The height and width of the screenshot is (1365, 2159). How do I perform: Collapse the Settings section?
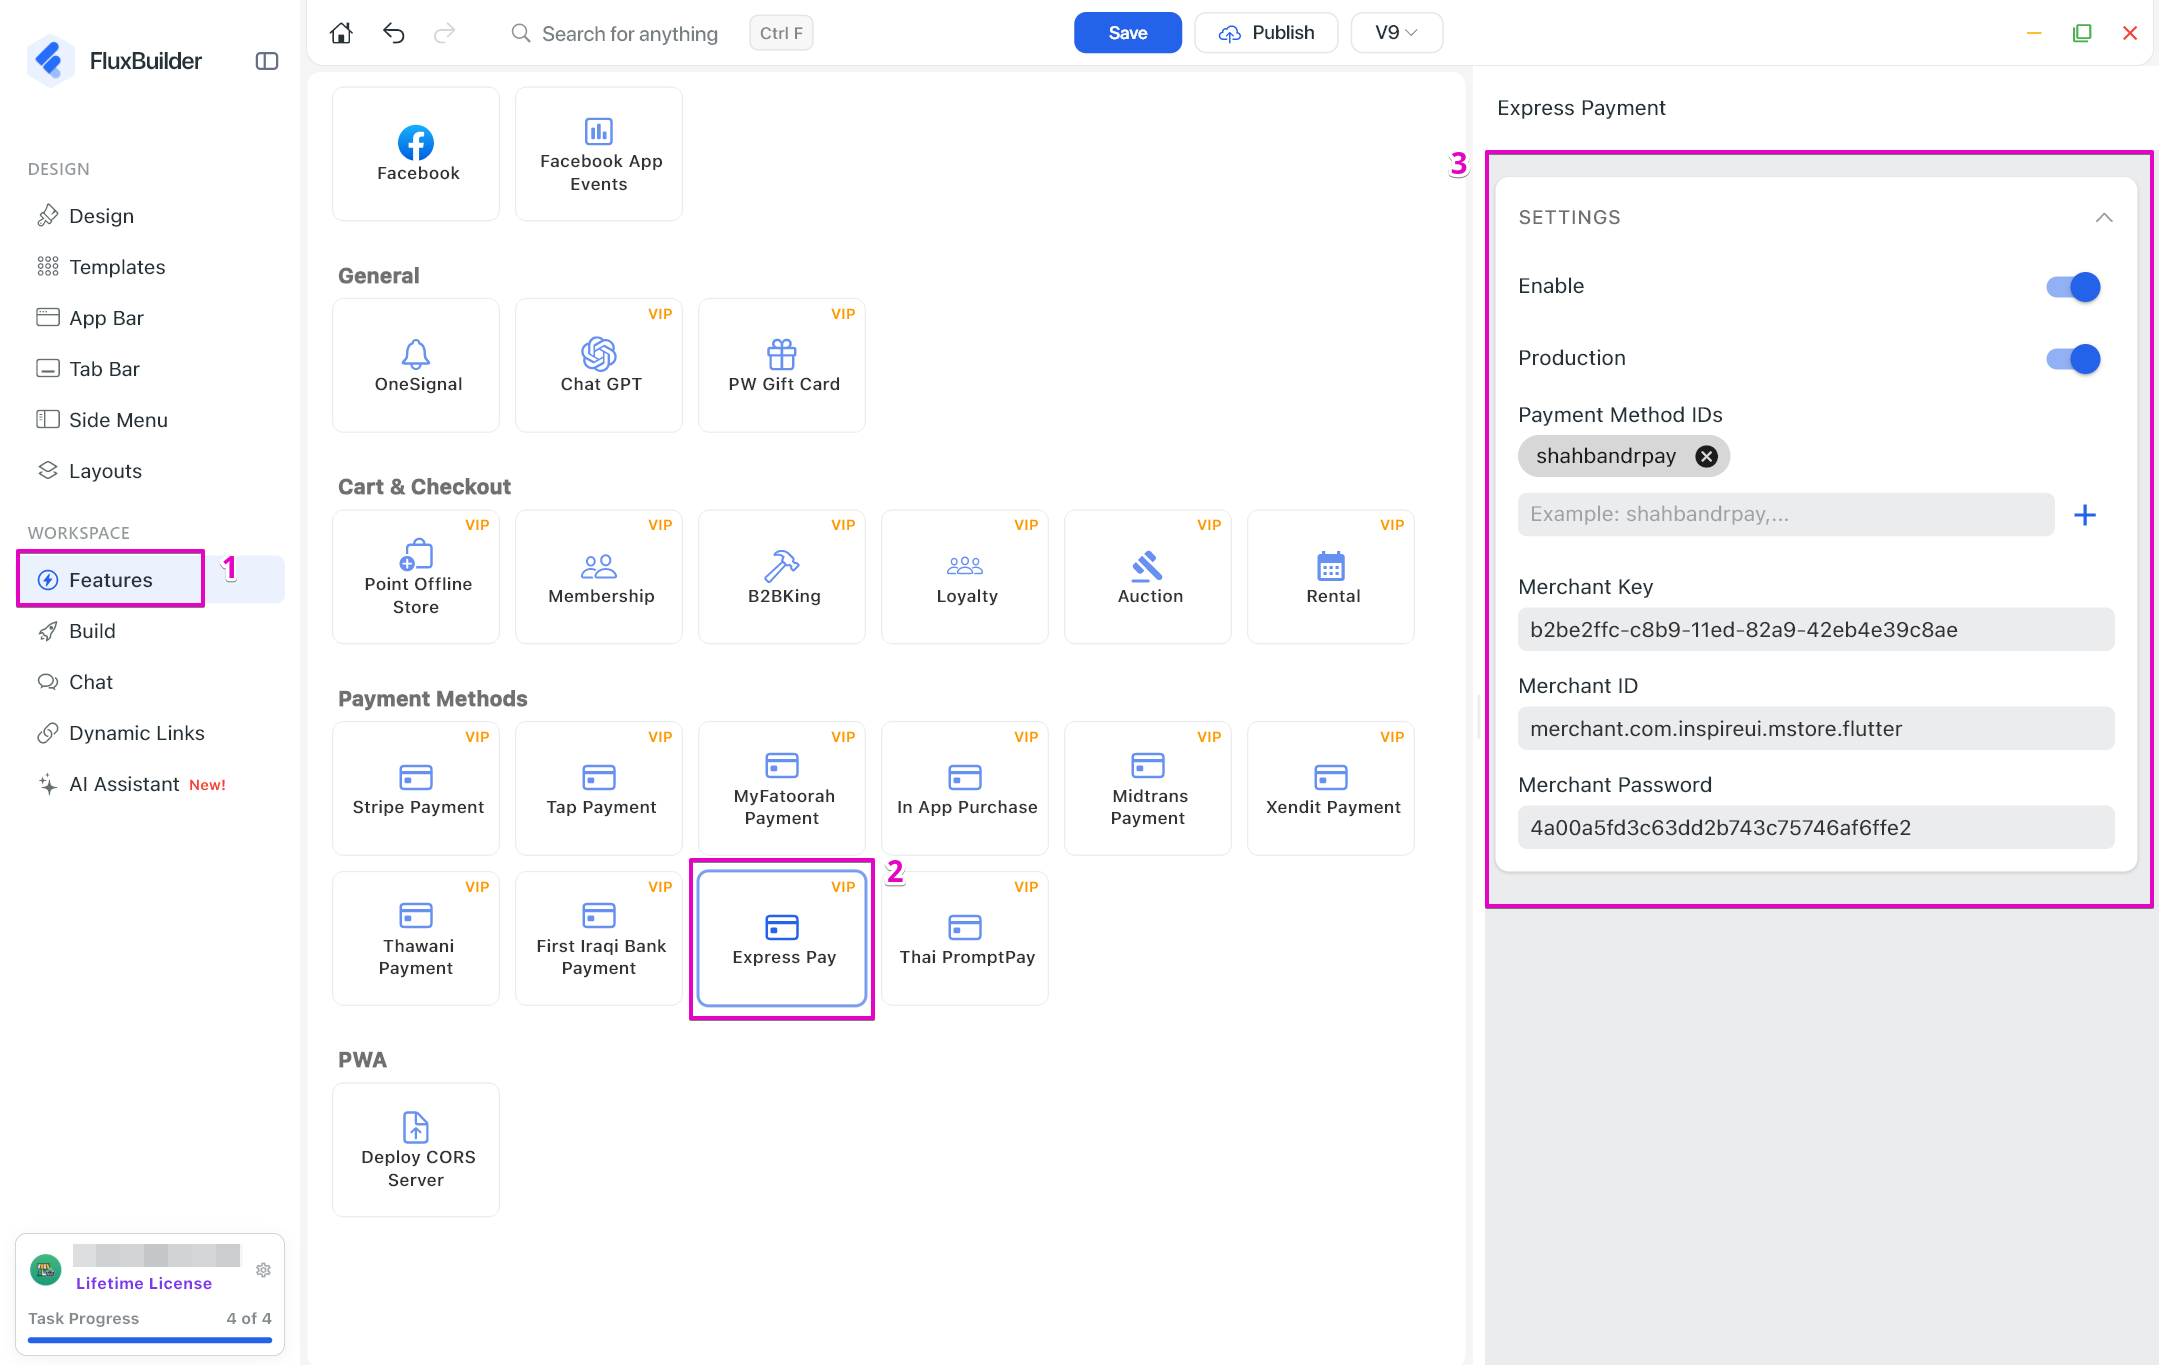2104,218
